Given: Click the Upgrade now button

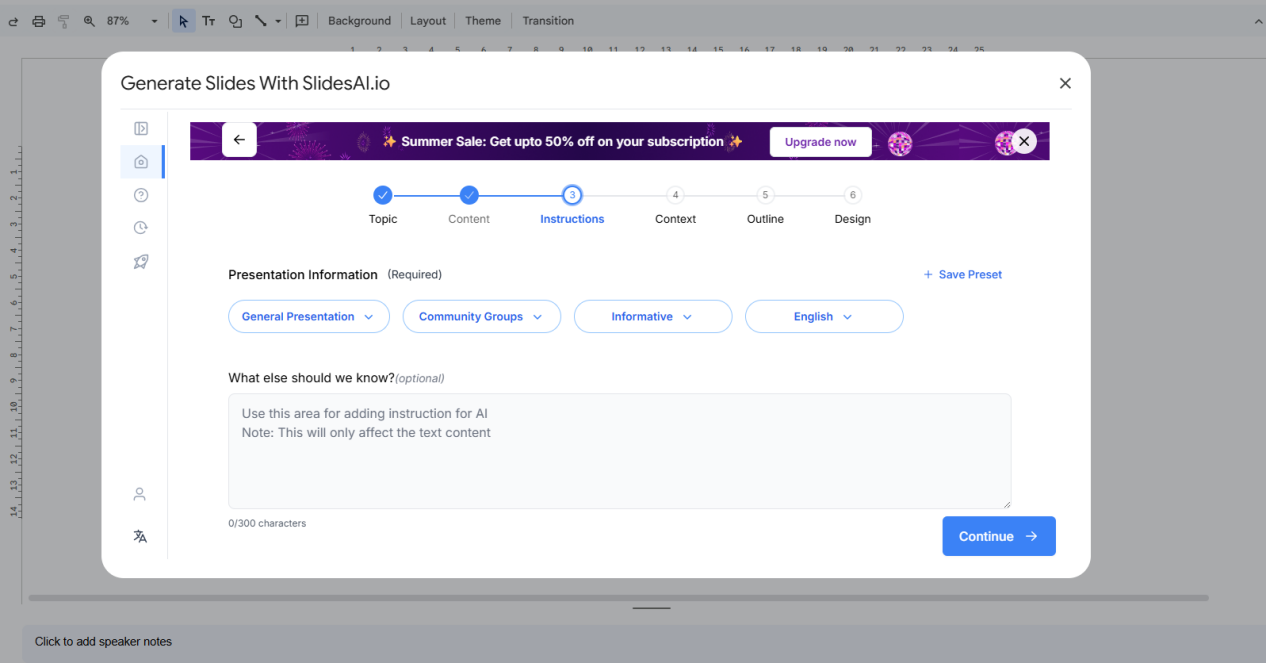Looking at the screenshot, I should (x=820, y=142).
